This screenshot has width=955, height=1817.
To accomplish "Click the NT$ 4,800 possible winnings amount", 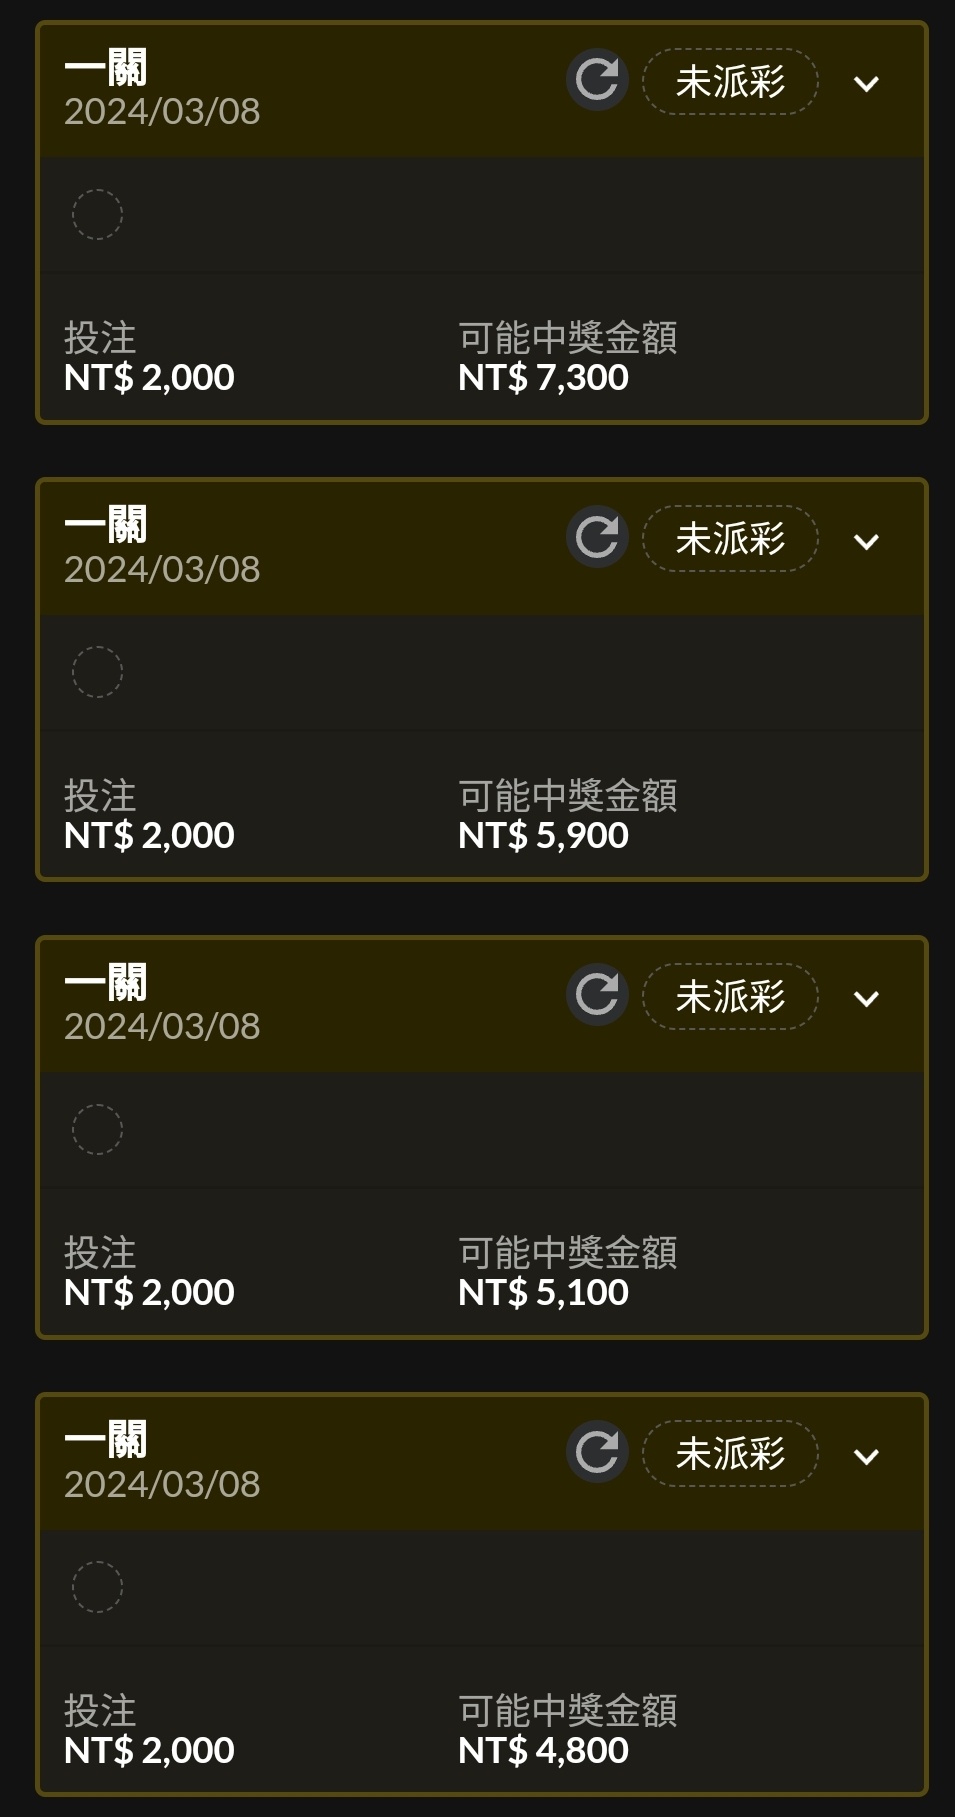I will tap(543, 1750).
